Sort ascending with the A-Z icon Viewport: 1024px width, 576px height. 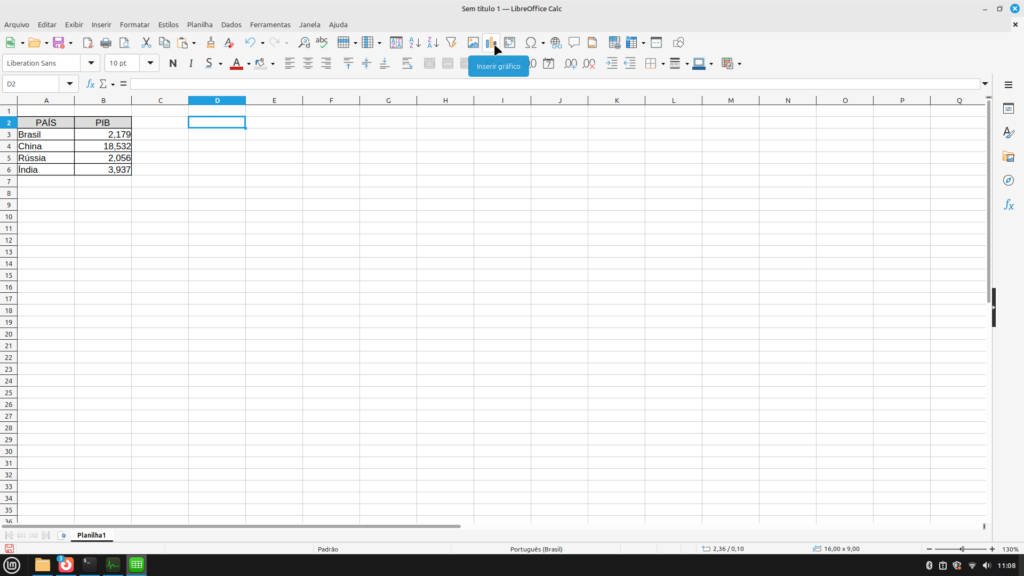click(x=415, y=43)
